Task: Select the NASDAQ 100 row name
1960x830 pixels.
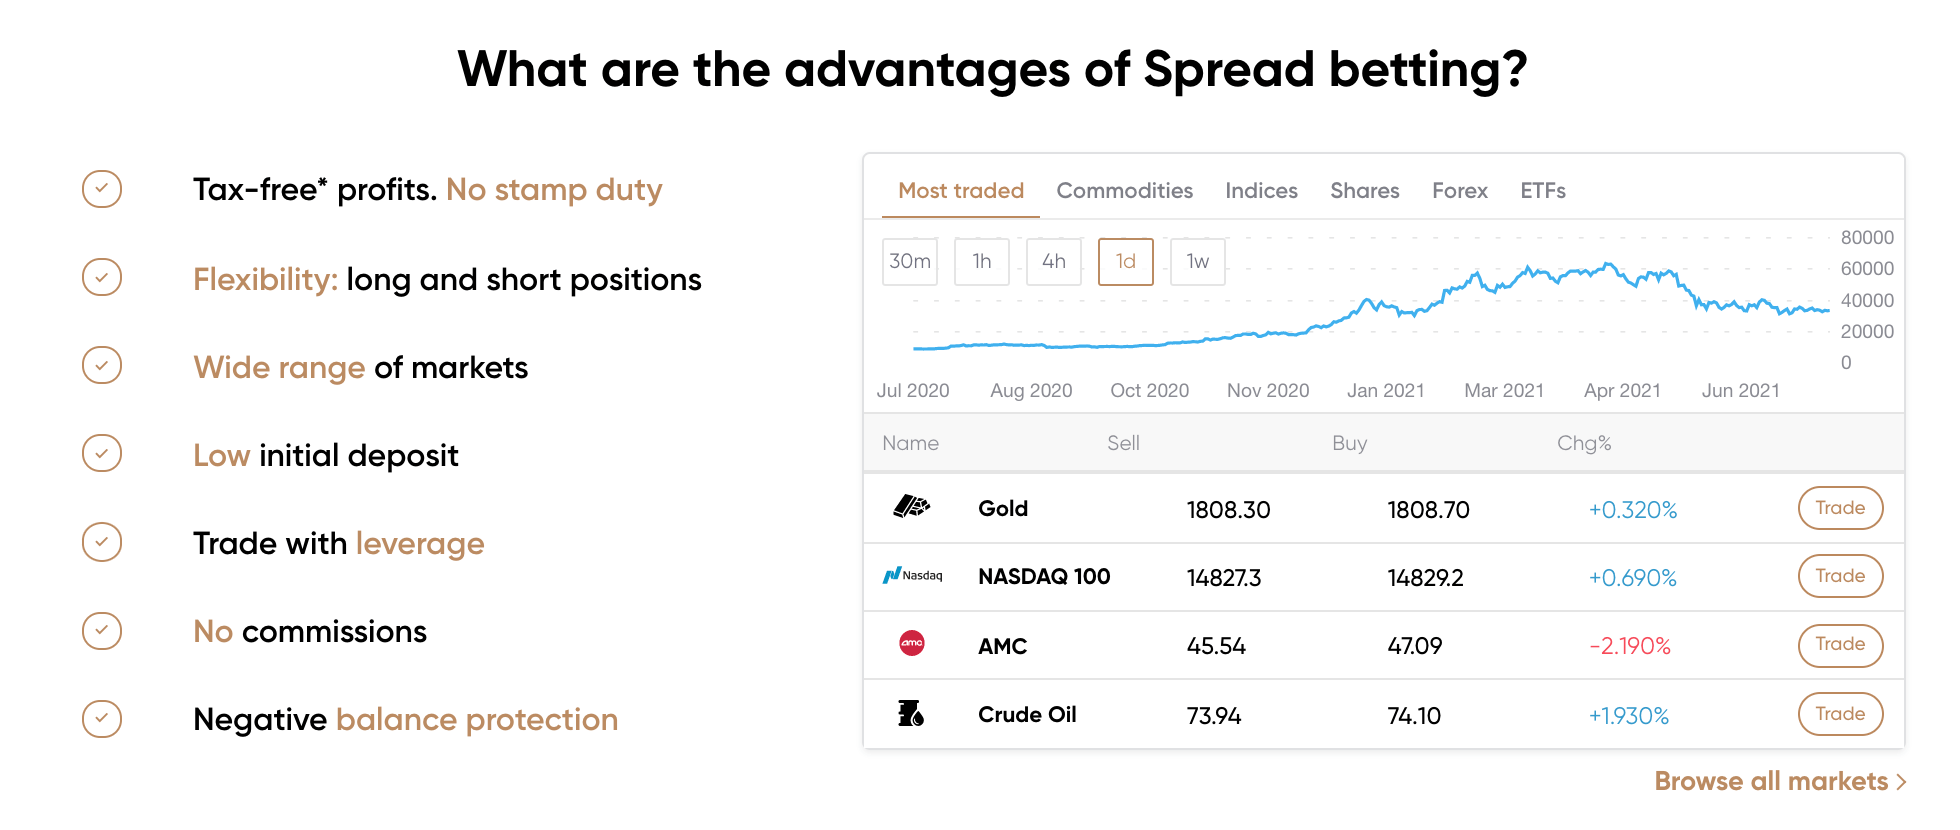Action: pos(1044,577)
